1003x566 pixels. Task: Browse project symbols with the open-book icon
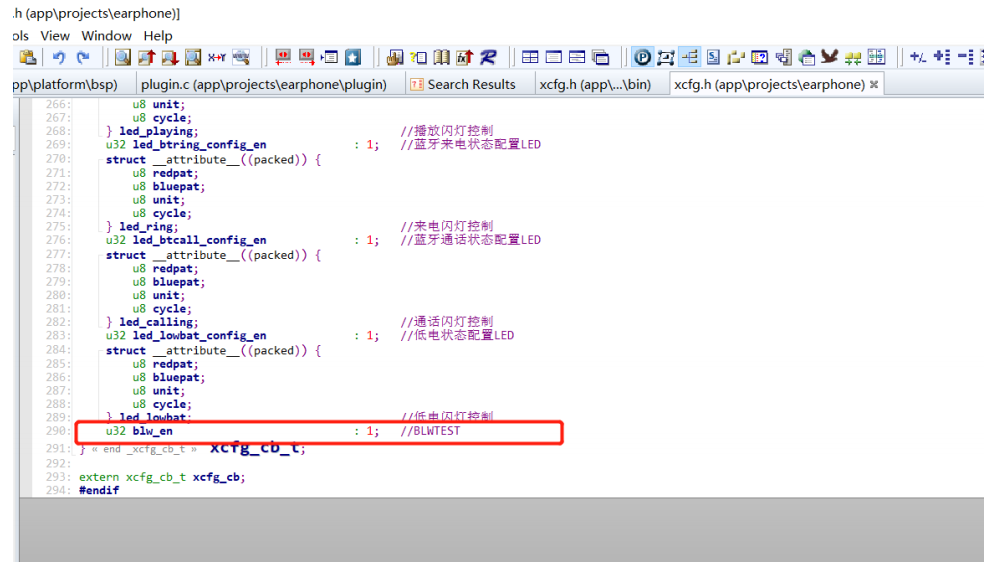[441, 58]
